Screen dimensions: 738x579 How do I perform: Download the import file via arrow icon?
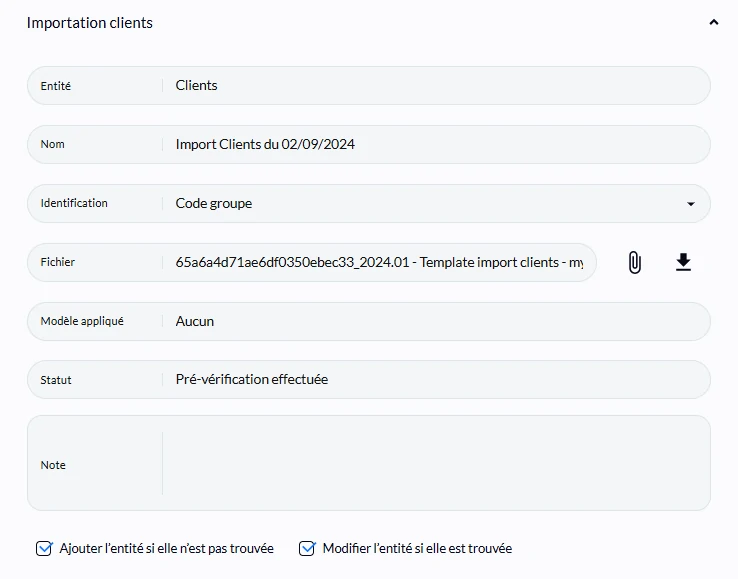coord(683,262)
